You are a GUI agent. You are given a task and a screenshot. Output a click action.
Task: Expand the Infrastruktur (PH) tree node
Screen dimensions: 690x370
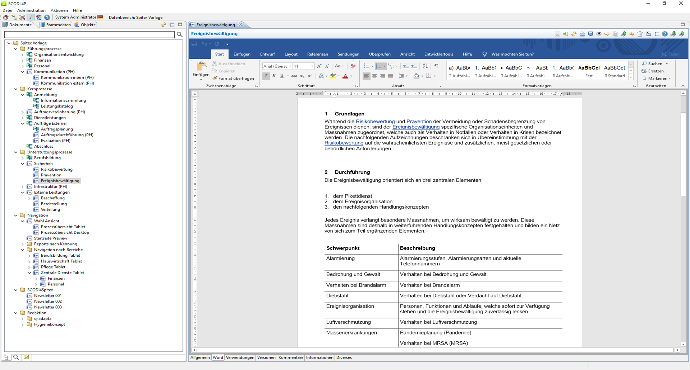tap(23, 187)
